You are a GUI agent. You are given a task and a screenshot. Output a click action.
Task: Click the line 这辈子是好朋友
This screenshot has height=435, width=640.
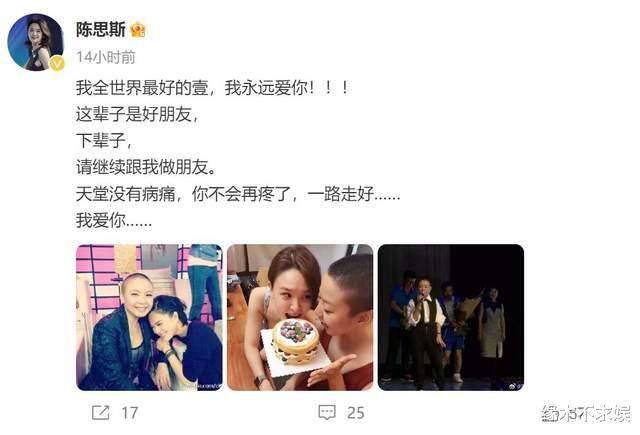pyautogui.click(x=137, y=114)
